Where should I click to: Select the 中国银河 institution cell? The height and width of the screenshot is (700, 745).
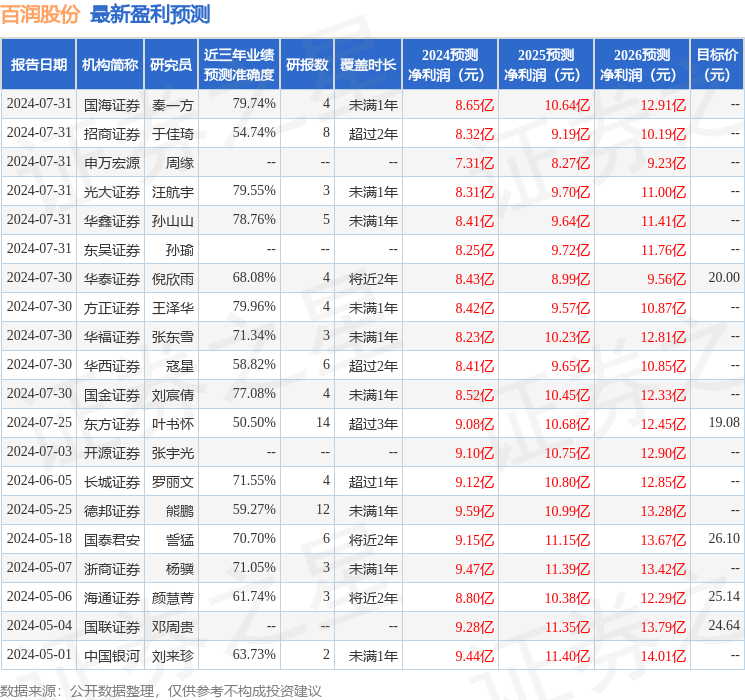[112, 656]
